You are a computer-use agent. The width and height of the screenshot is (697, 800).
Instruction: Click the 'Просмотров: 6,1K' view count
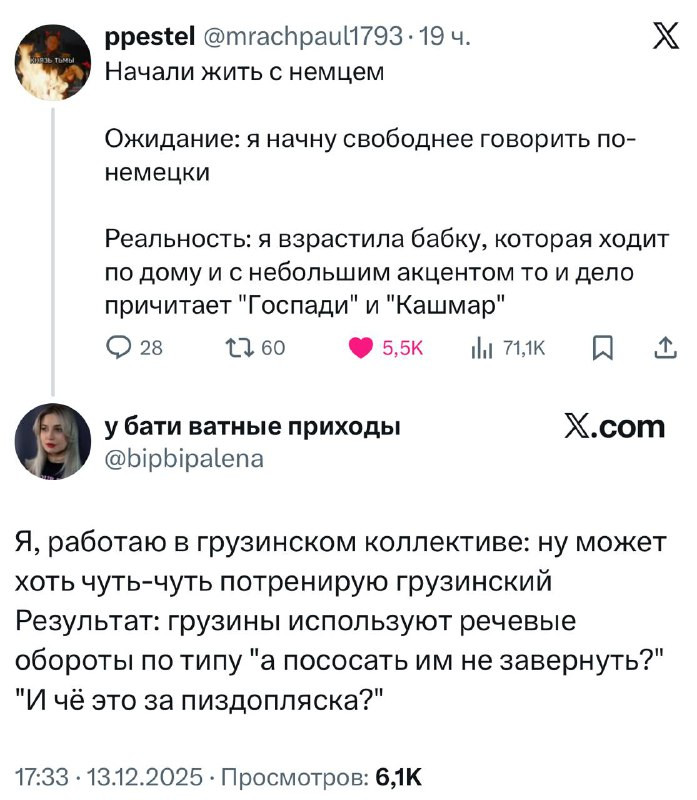[x=316, y=777]
